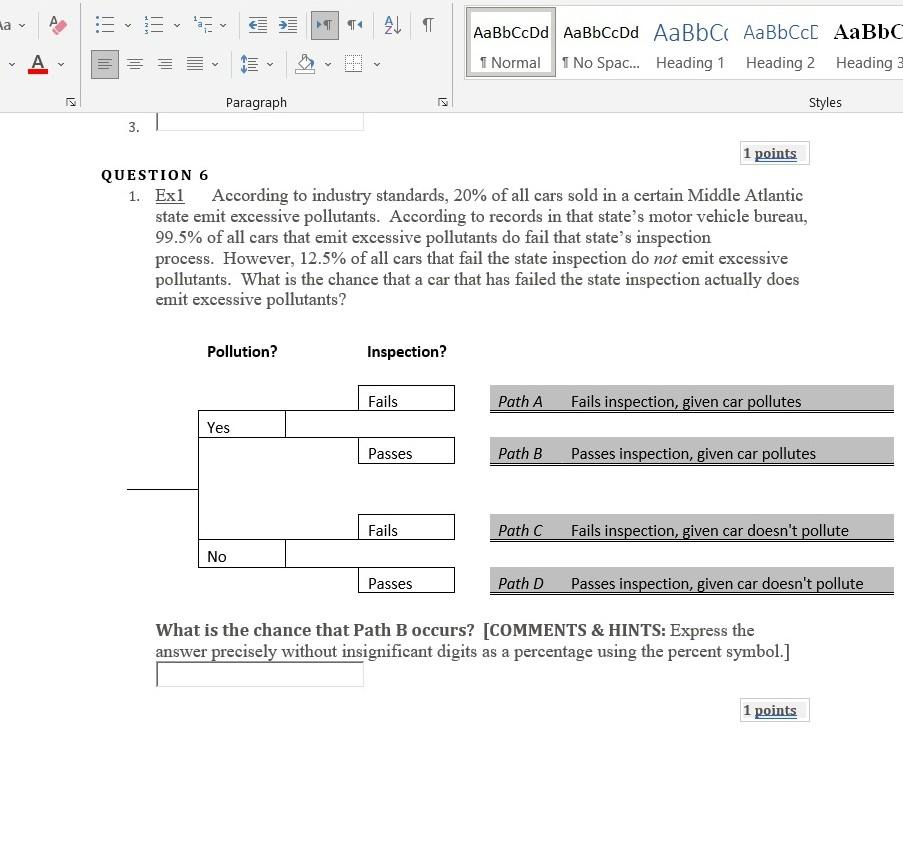
Task: Click the Inspection? column label
Action: tap(407, 351)
